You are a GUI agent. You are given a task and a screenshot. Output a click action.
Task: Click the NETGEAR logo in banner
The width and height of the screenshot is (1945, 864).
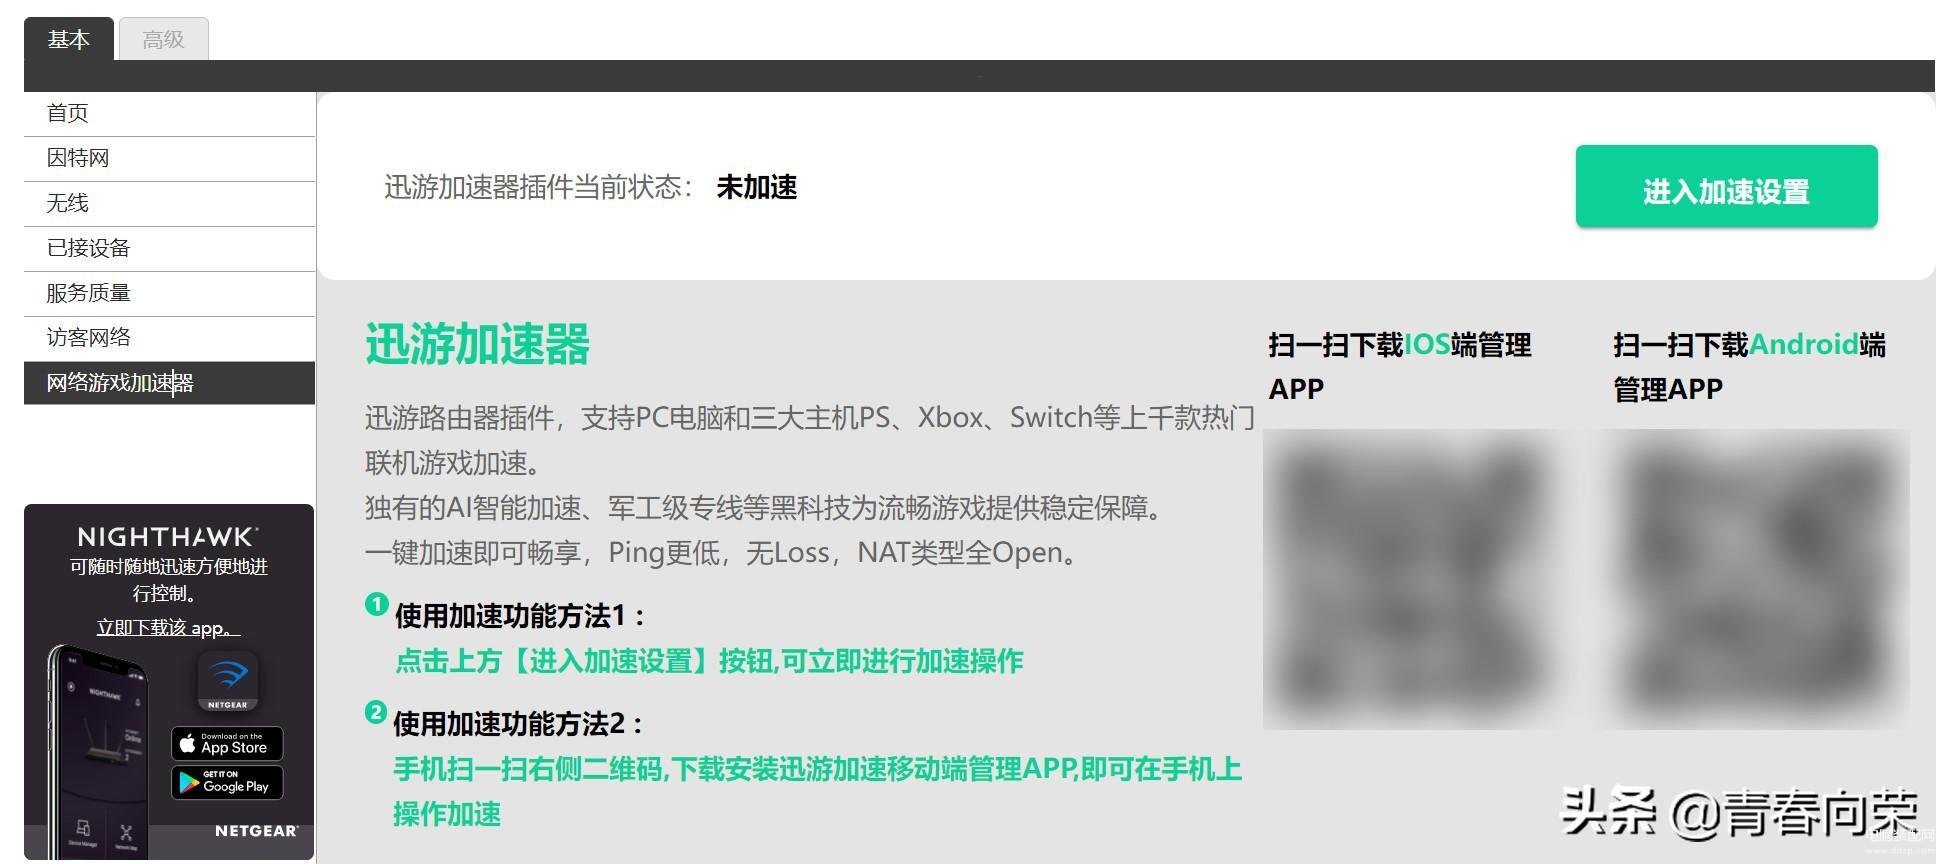256,831
